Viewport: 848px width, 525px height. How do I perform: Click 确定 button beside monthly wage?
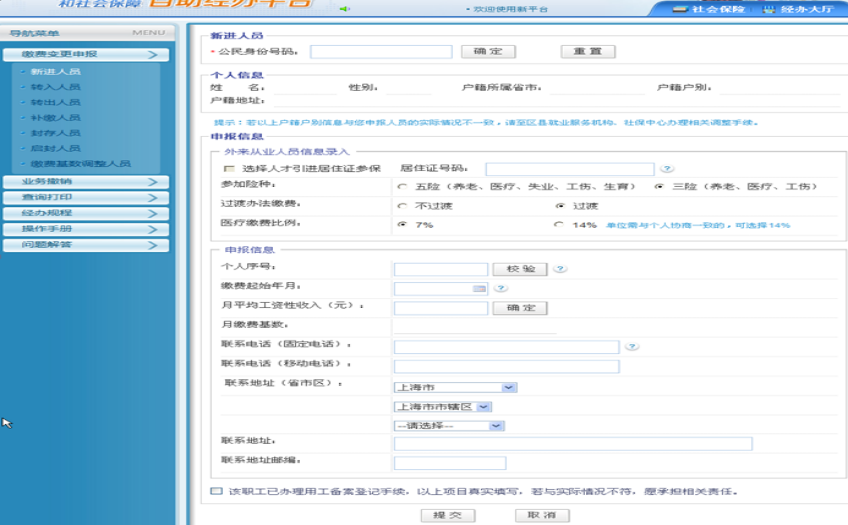point(520,308)
